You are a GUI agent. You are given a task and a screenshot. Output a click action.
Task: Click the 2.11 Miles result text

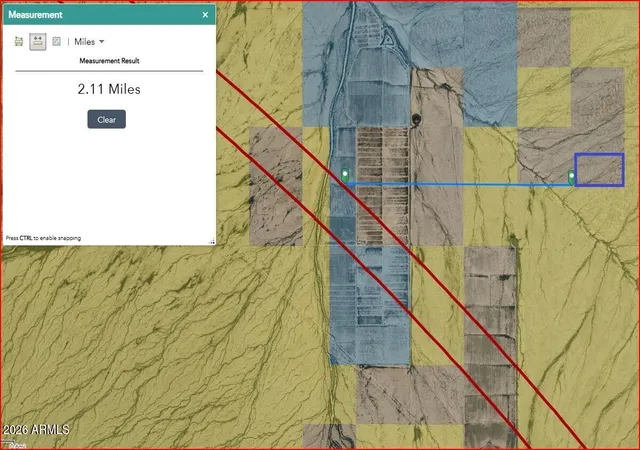pyautogui.click(x=109, y=89)
